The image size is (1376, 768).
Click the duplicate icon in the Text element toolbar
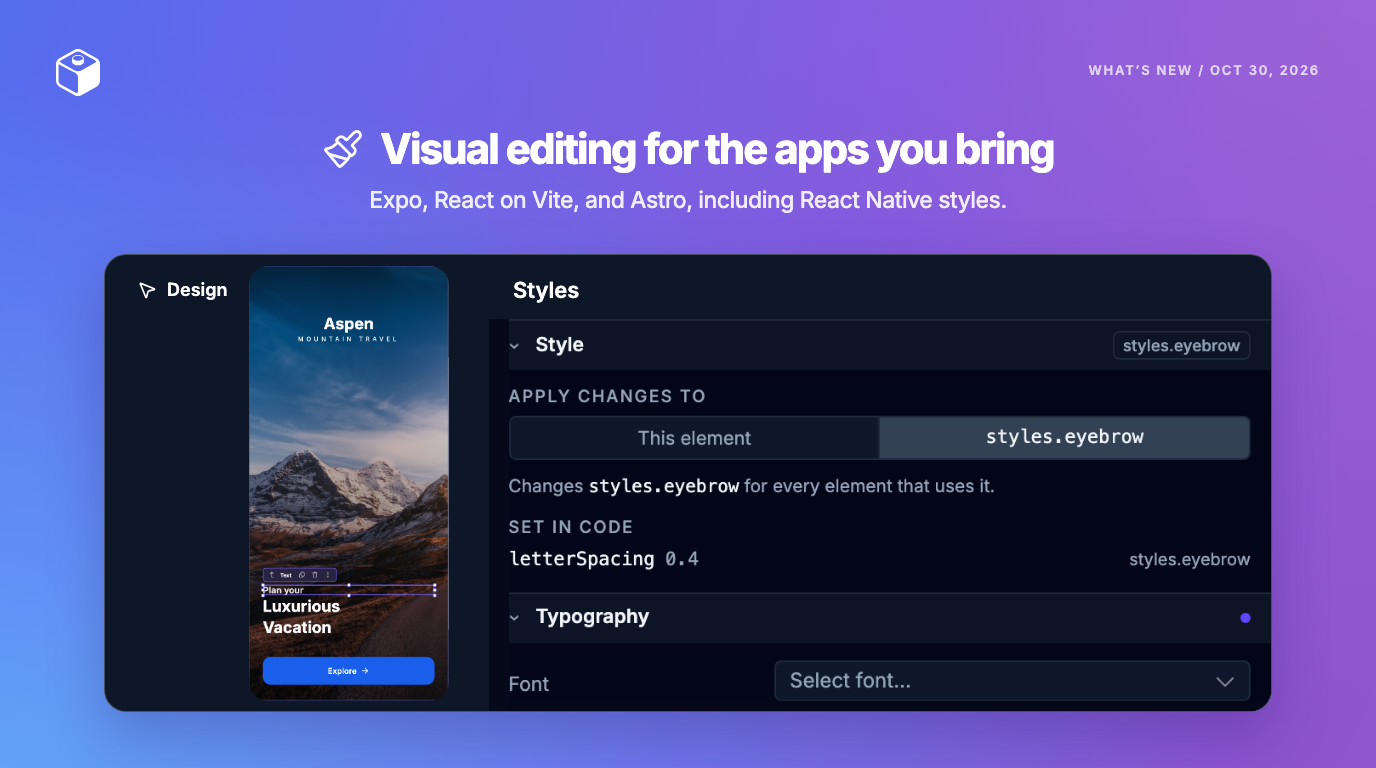tap(302, 575)
